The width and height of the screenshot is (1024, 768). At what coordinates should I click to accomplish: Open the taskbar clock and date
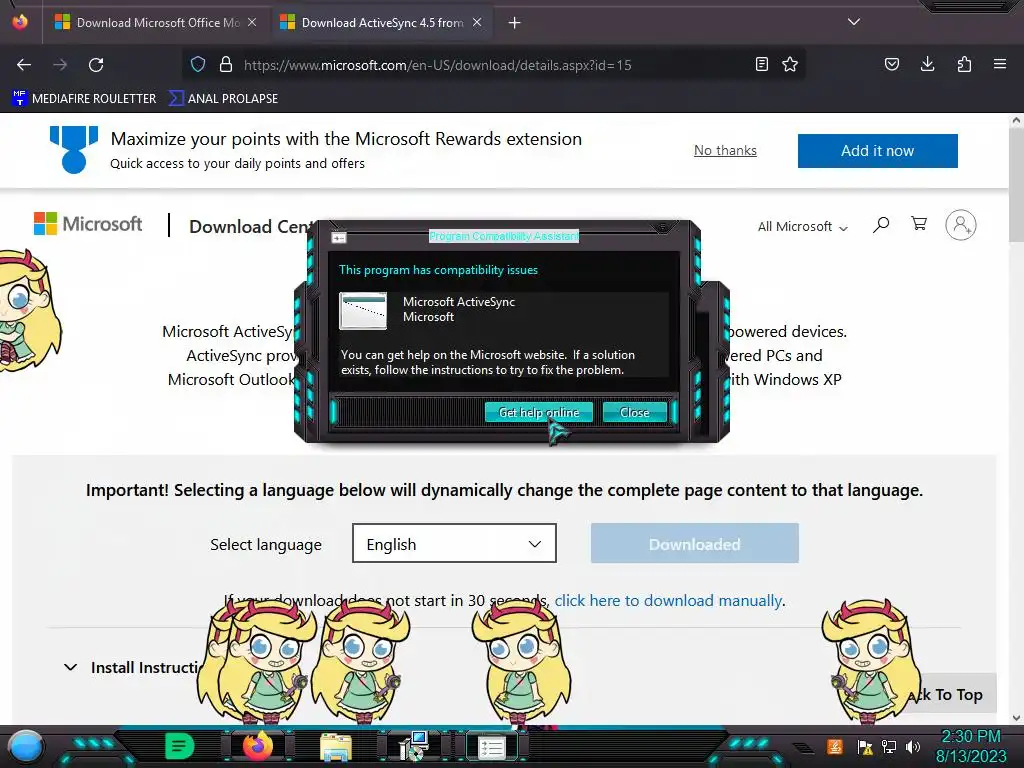point(971,746)
